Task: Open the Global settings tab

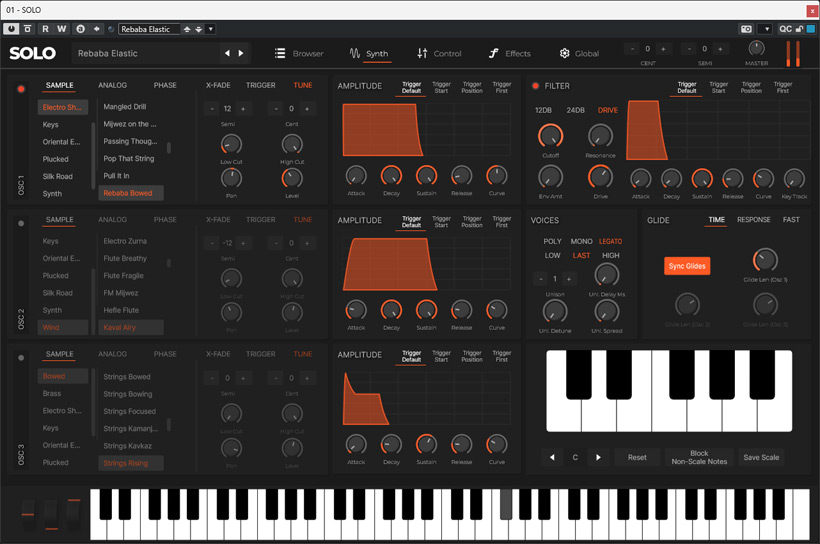Action: [x=579, y=53]
